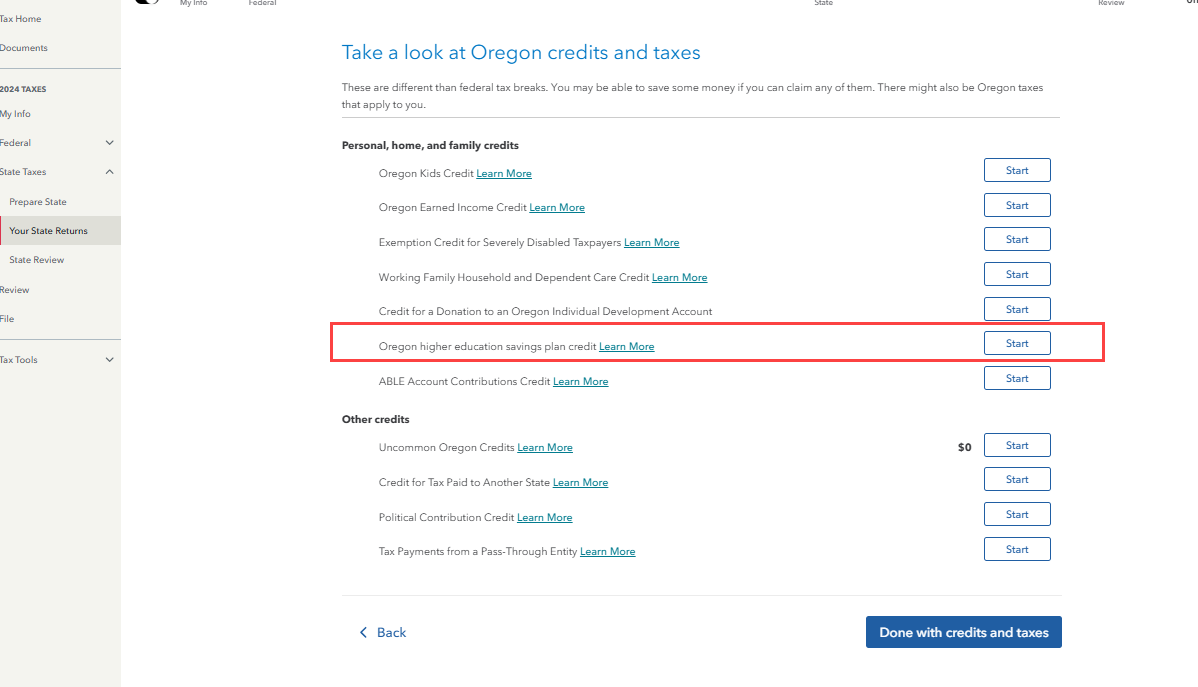
Task: Start Credit for Tax Paid to Another State
Action: coord(1017,479)
